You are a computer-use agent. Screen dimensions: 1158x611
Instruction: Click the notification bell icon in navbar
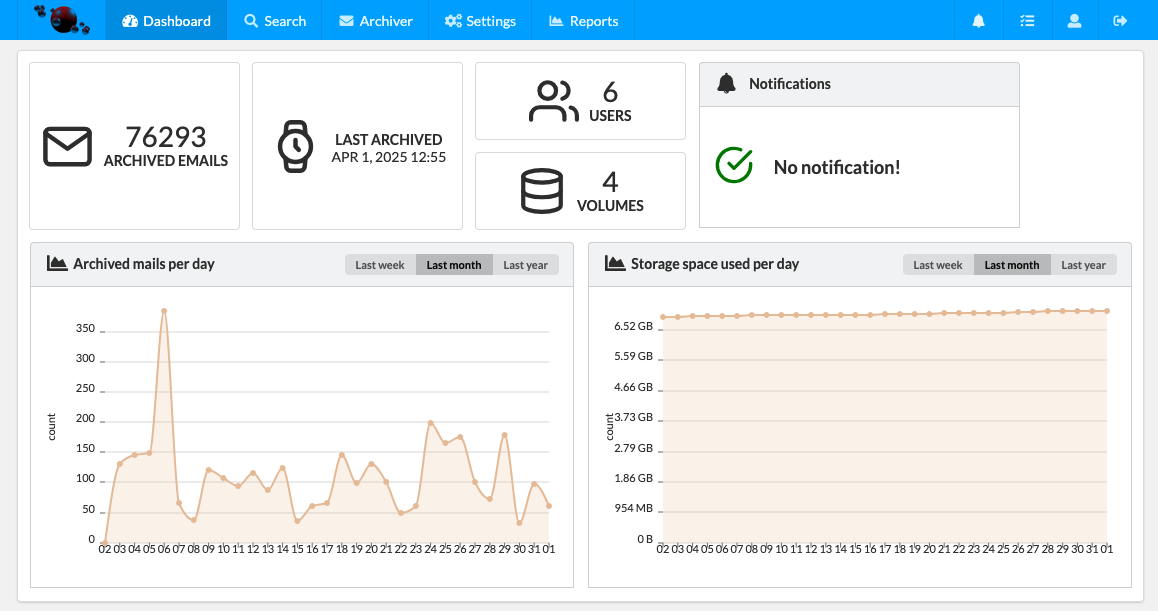click(978, 20)
